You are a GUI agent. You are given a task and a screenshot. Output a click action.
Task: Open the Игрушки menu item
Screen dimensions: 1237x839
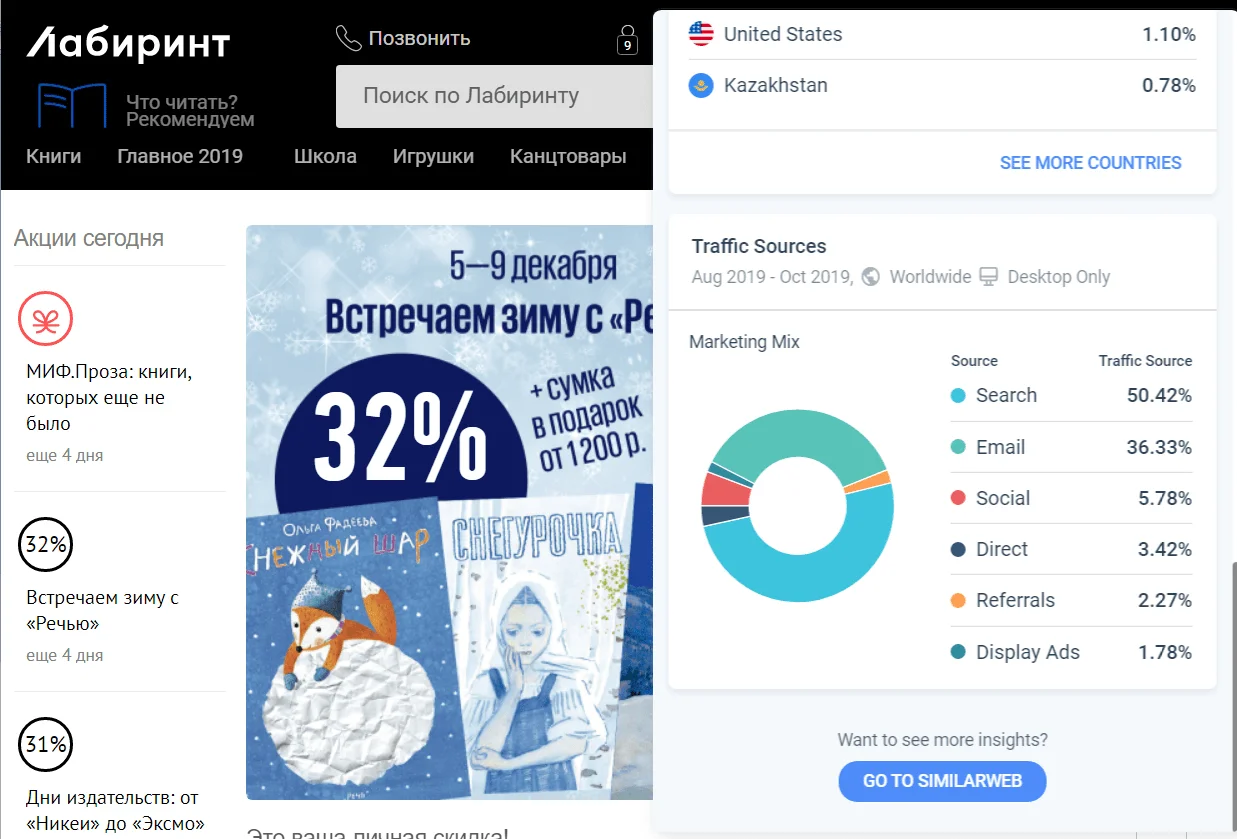433,156
